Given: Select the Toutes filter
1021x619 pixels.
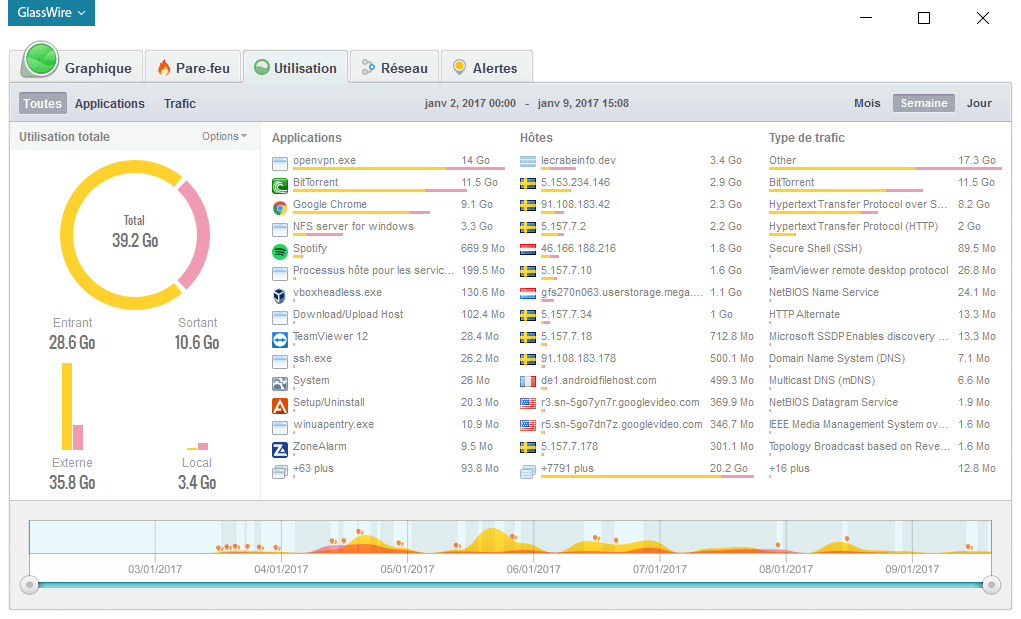Looking at the screenshot, I should (x=42, y=103).
